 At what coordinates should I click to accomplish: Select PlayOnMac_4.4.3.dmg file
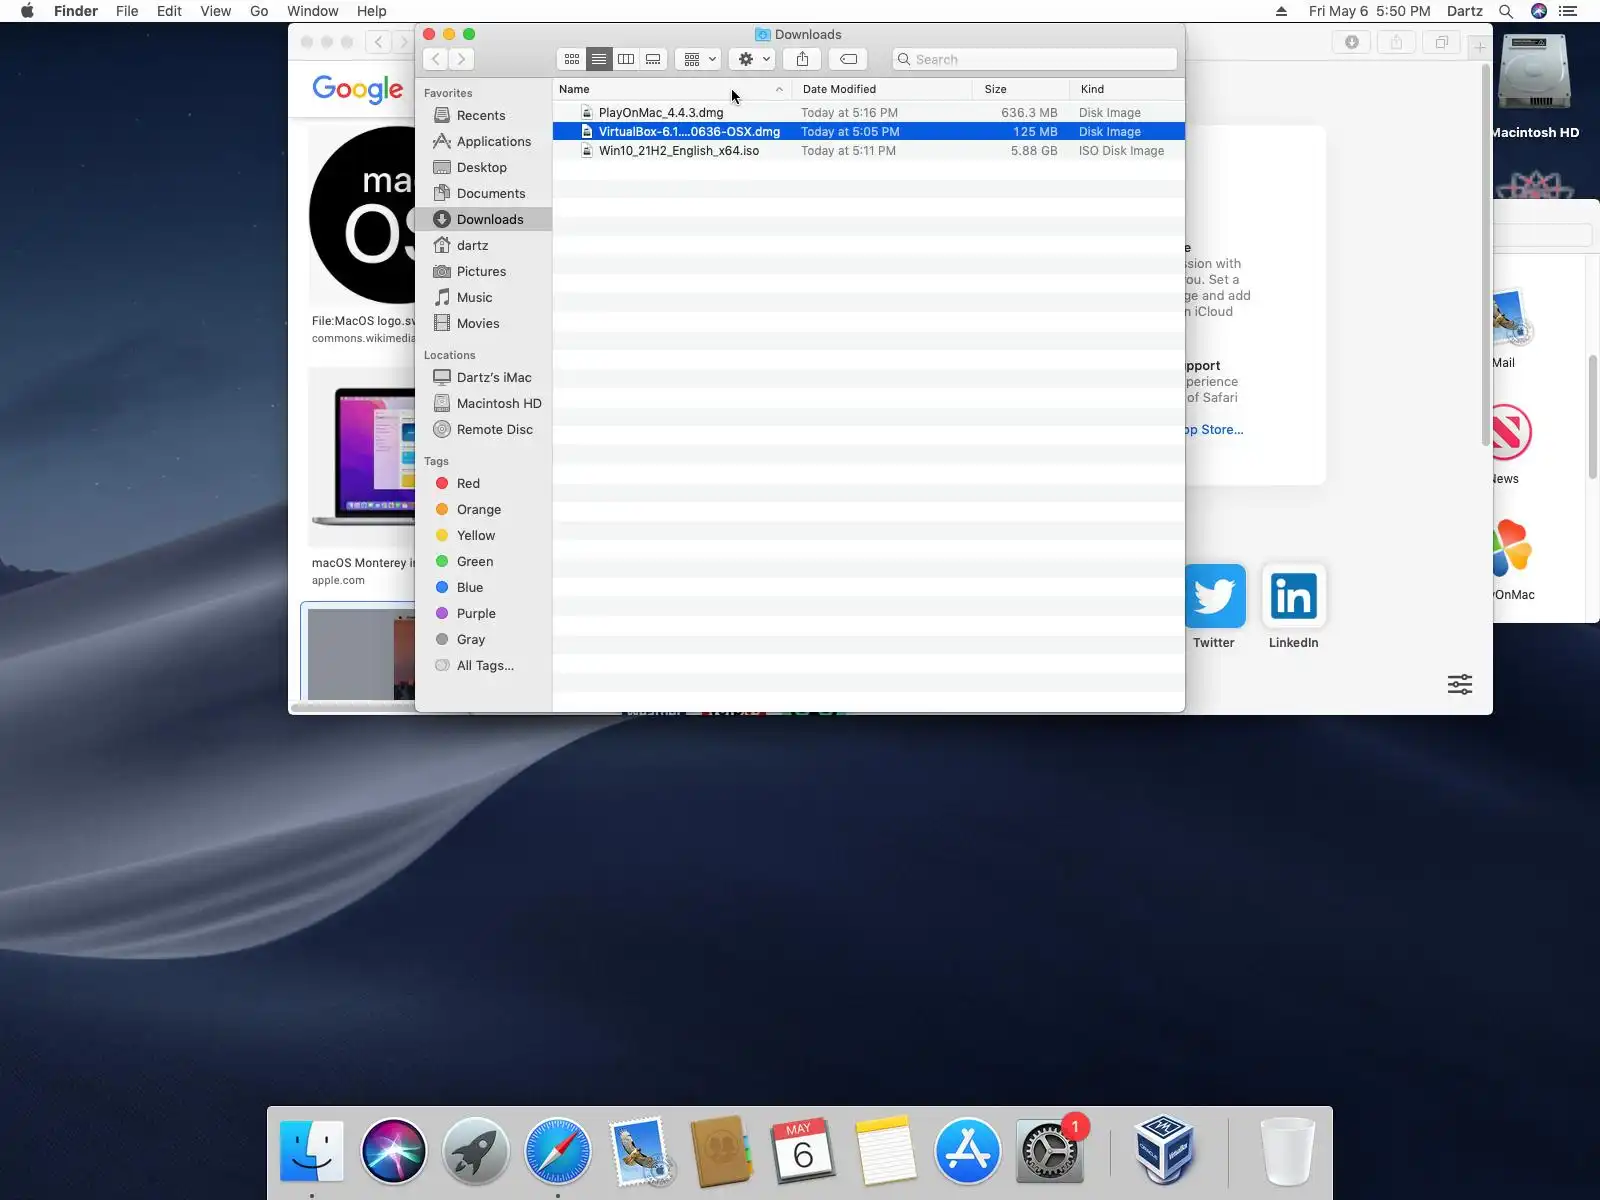[868, 113]
